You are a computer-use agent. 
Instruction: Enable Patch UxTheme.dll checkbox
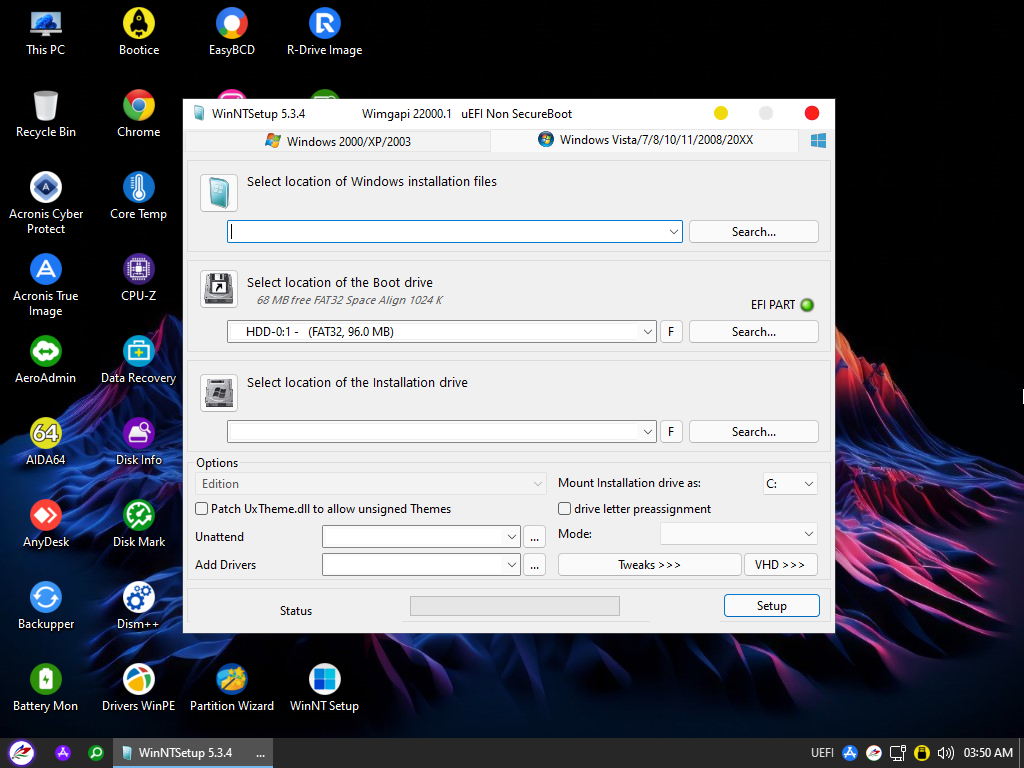202,509
